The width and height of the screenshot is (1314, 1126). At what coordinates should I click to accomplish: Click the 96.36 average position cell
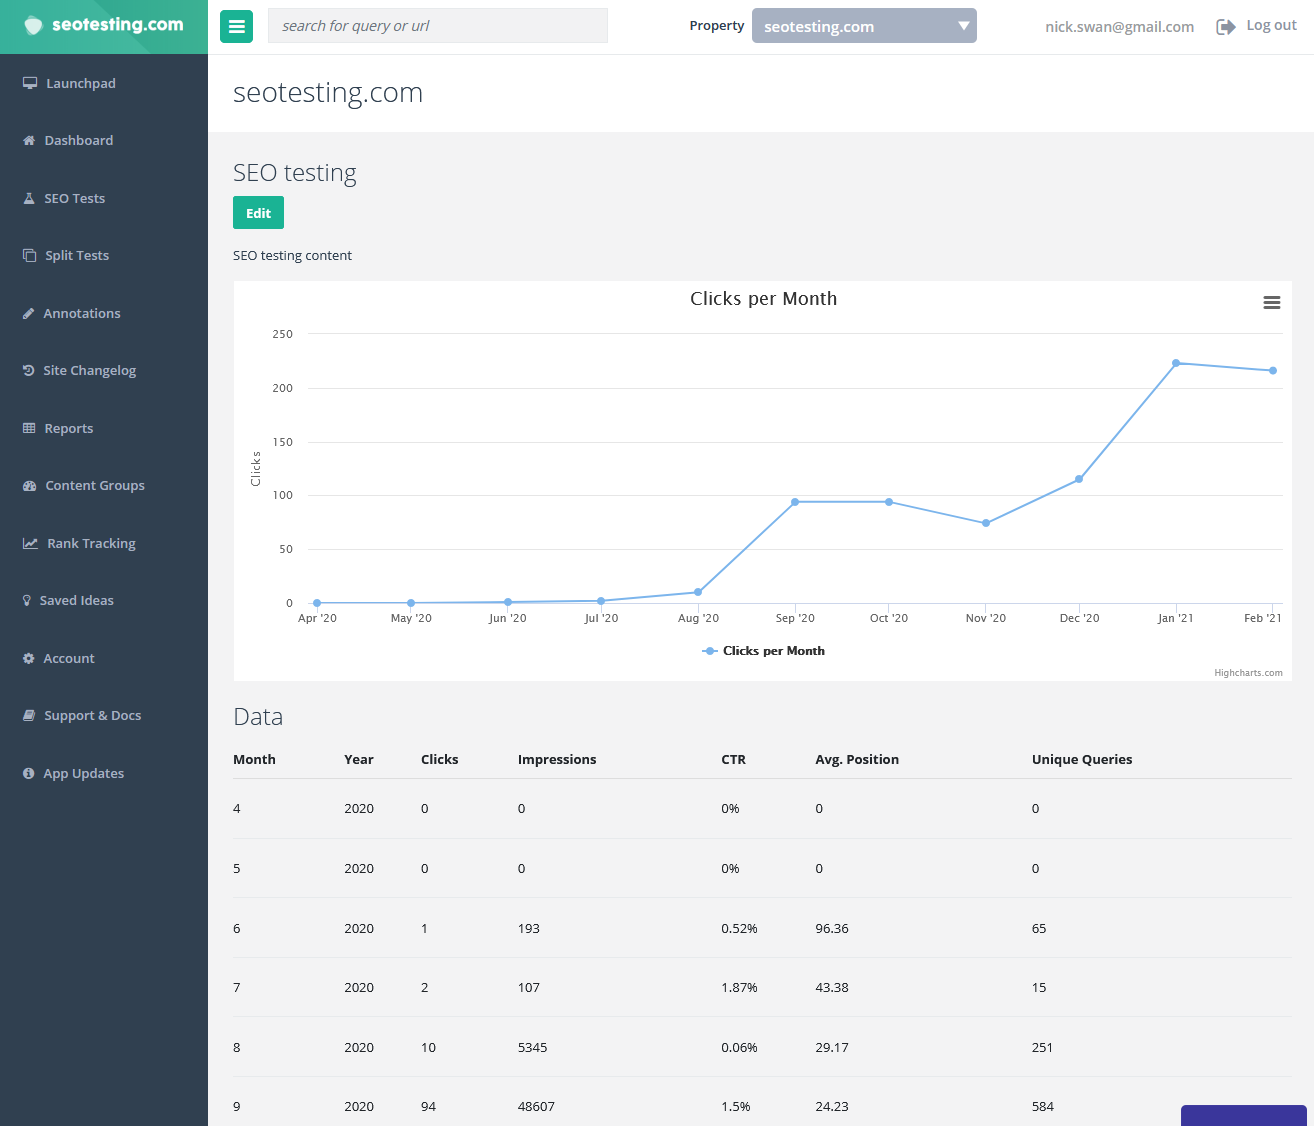point(832,929)
